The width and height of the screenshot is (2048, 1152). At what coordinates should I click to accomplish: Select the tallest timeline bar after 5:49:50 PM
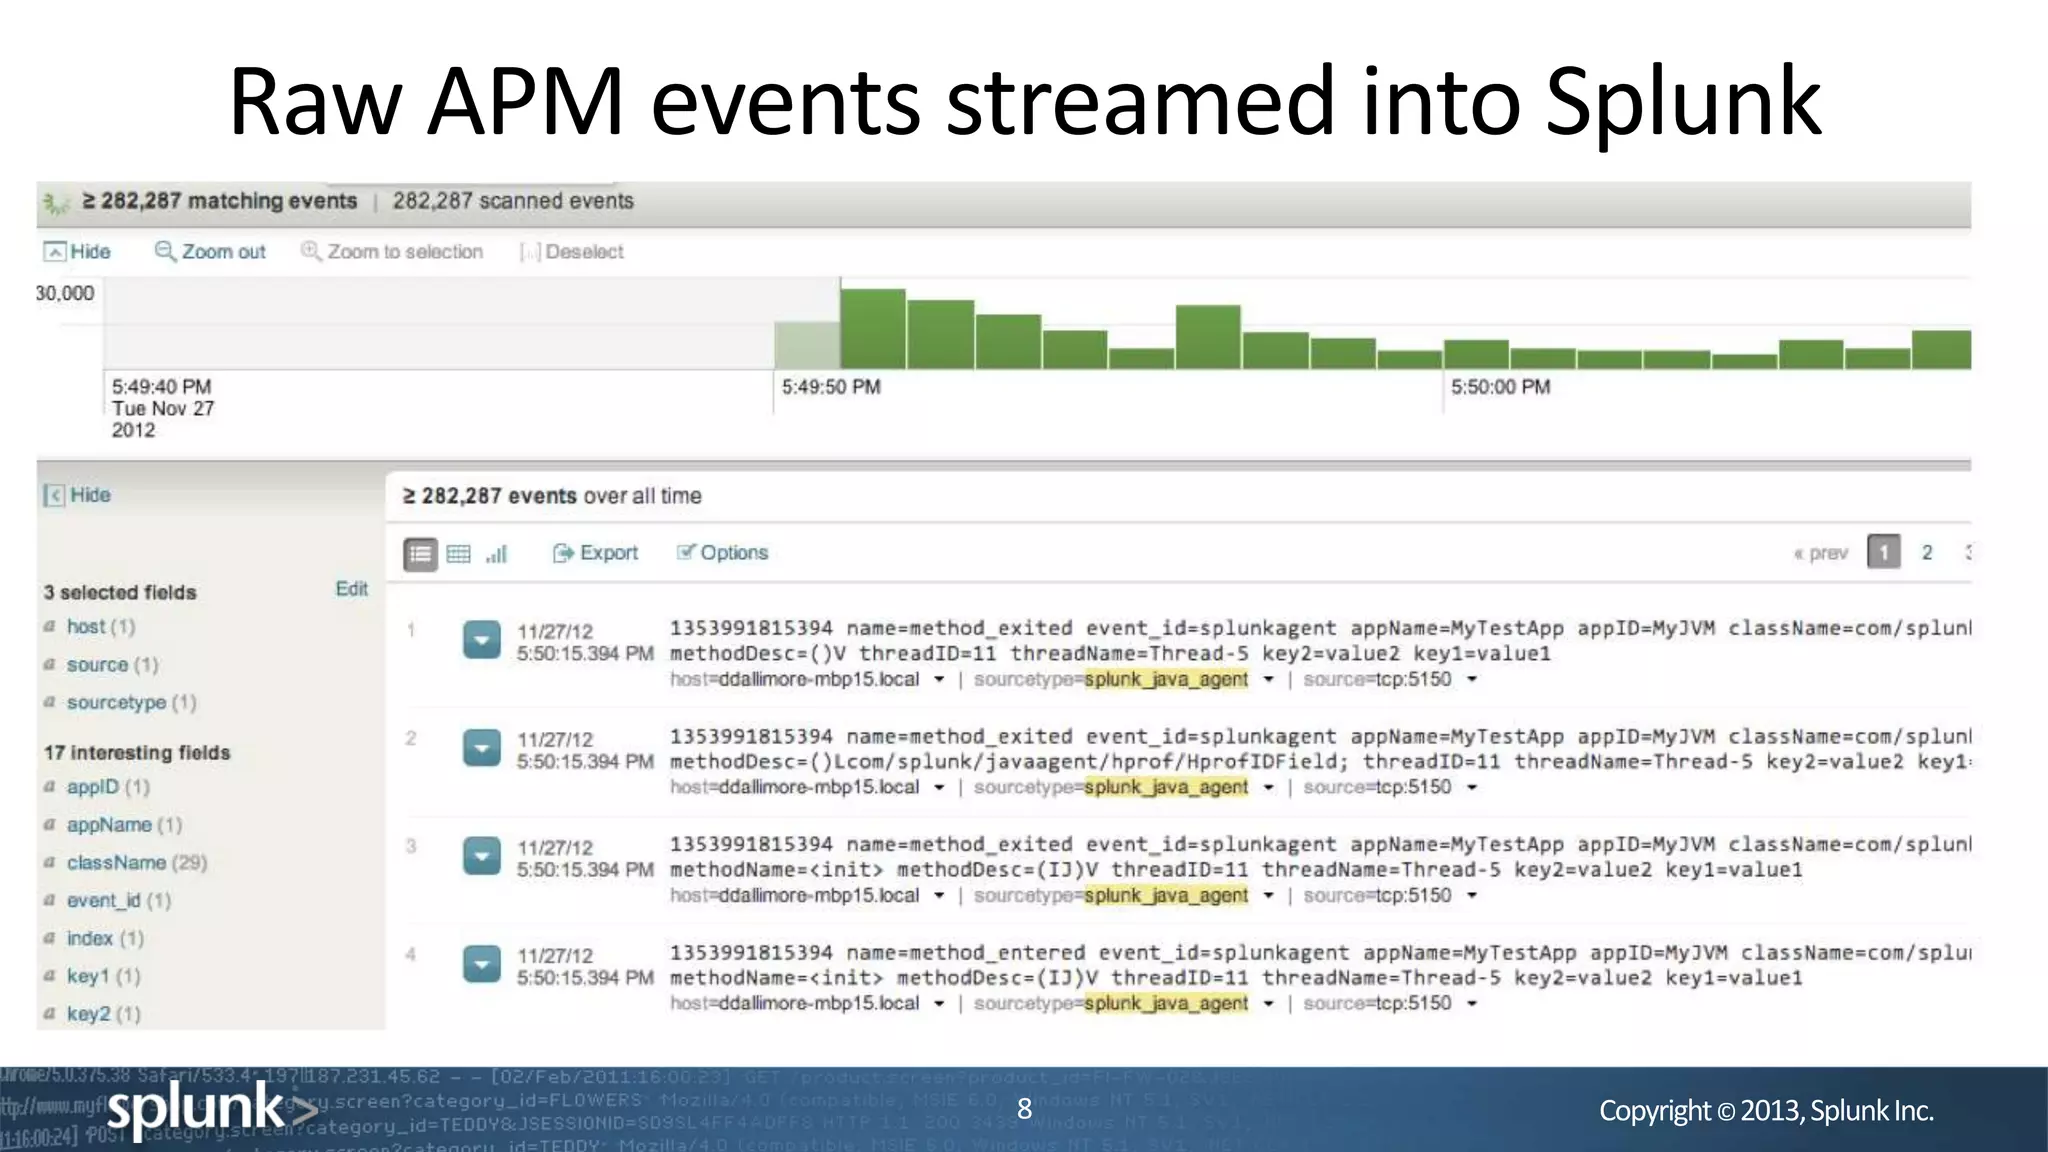pos(873,329)
